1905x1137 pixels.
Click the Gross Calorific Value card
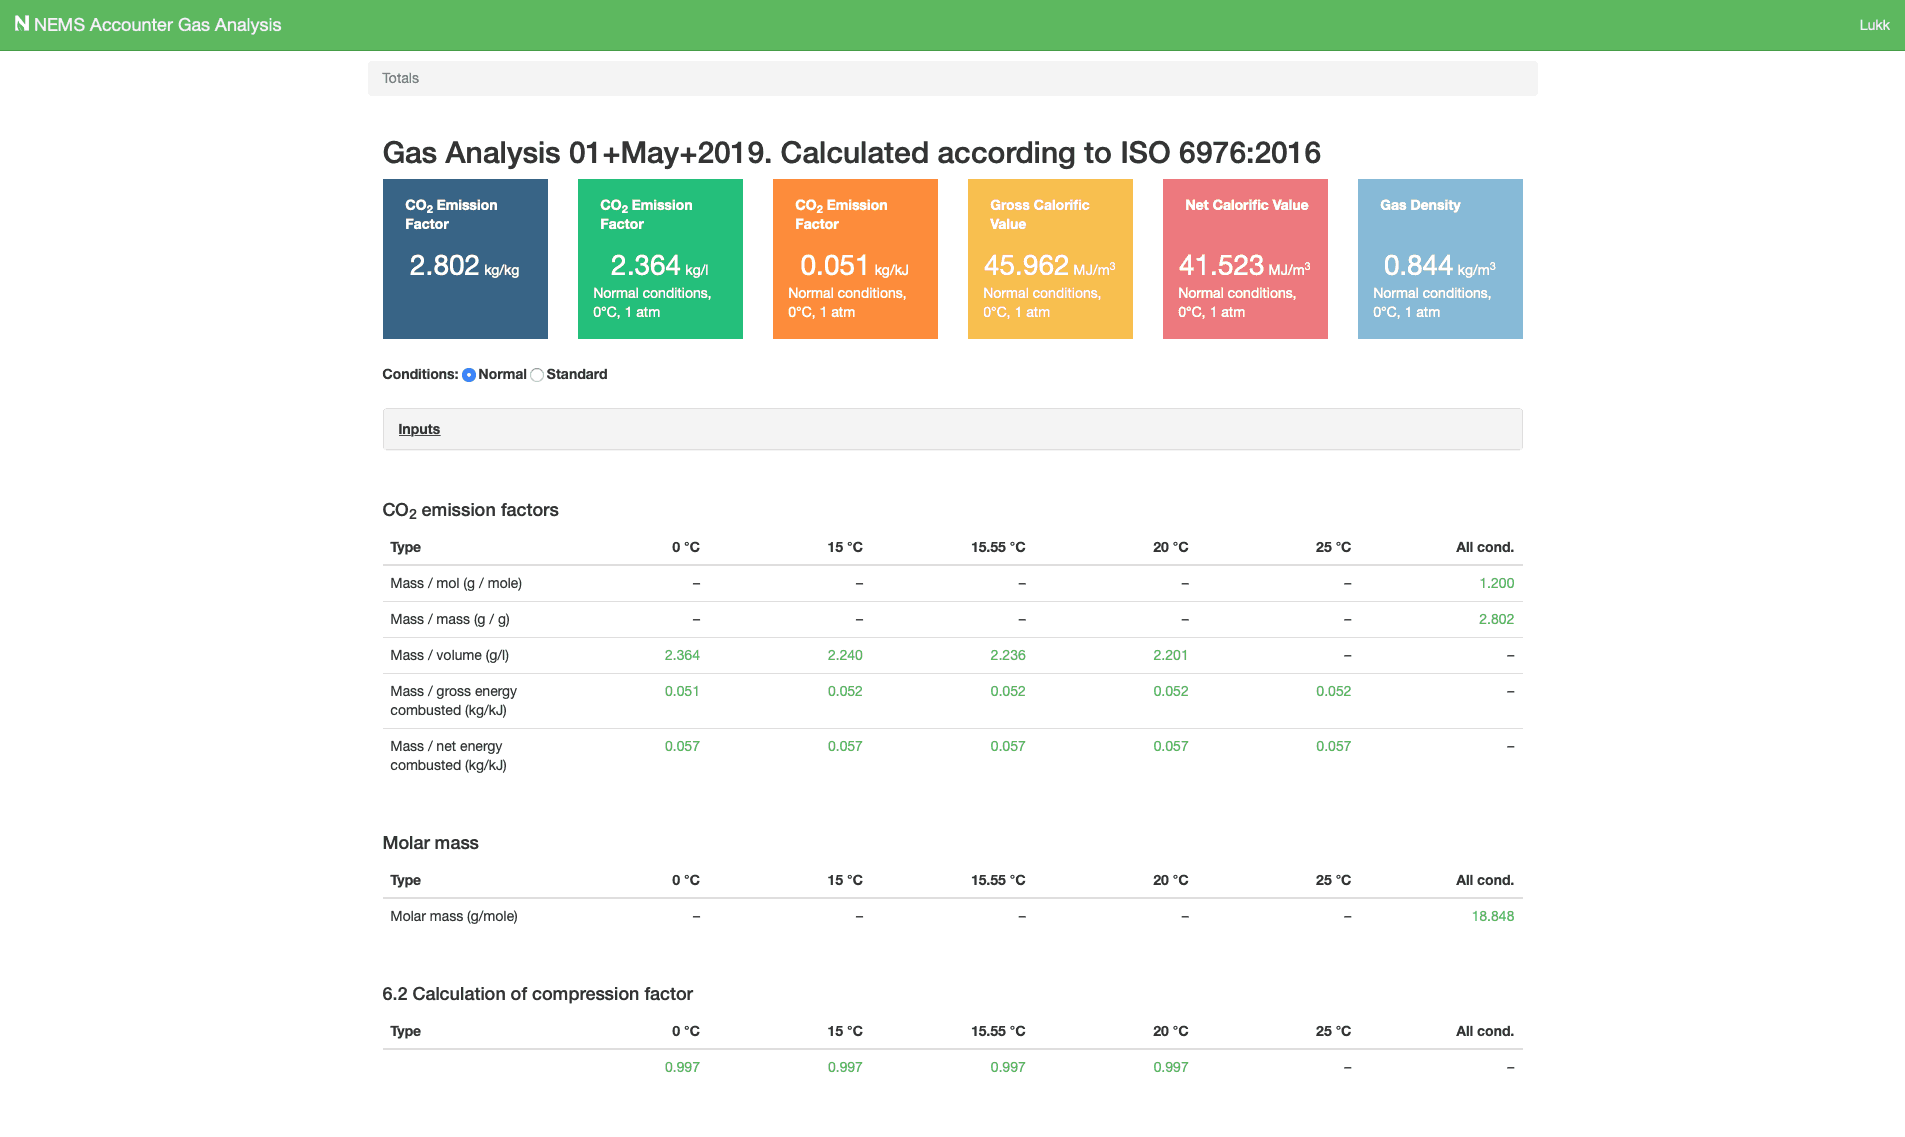1050,259
